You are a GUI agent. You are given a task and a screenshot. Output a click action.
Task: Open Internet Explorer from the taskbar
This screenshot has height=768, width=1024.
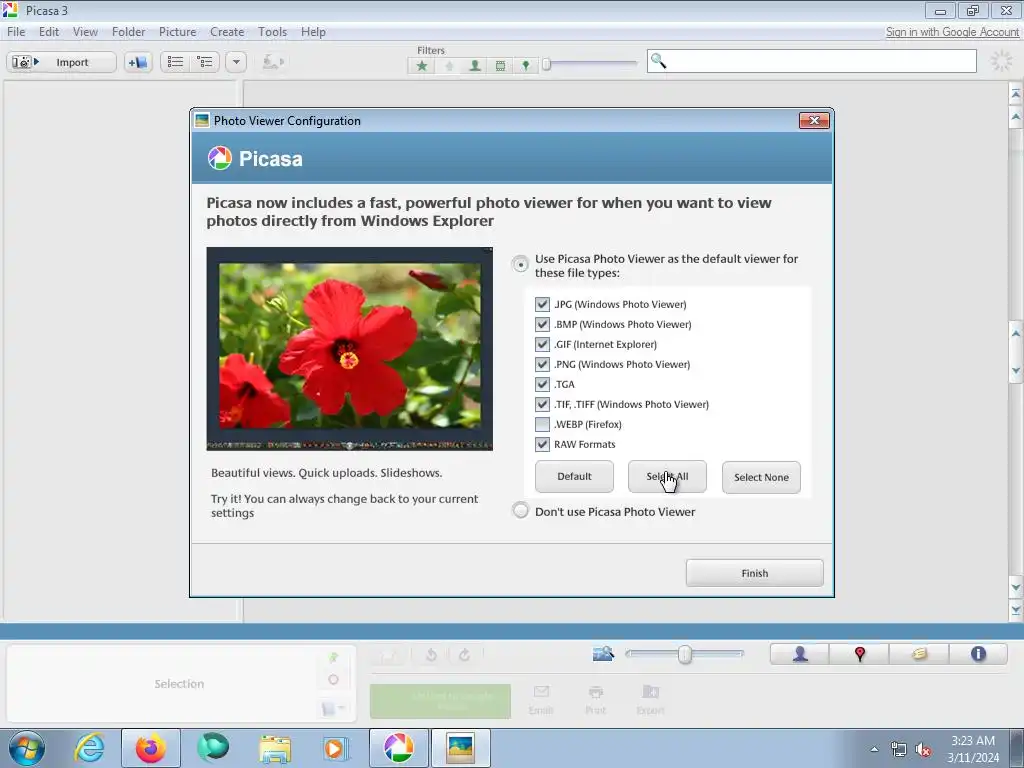(x=89, y=748)
